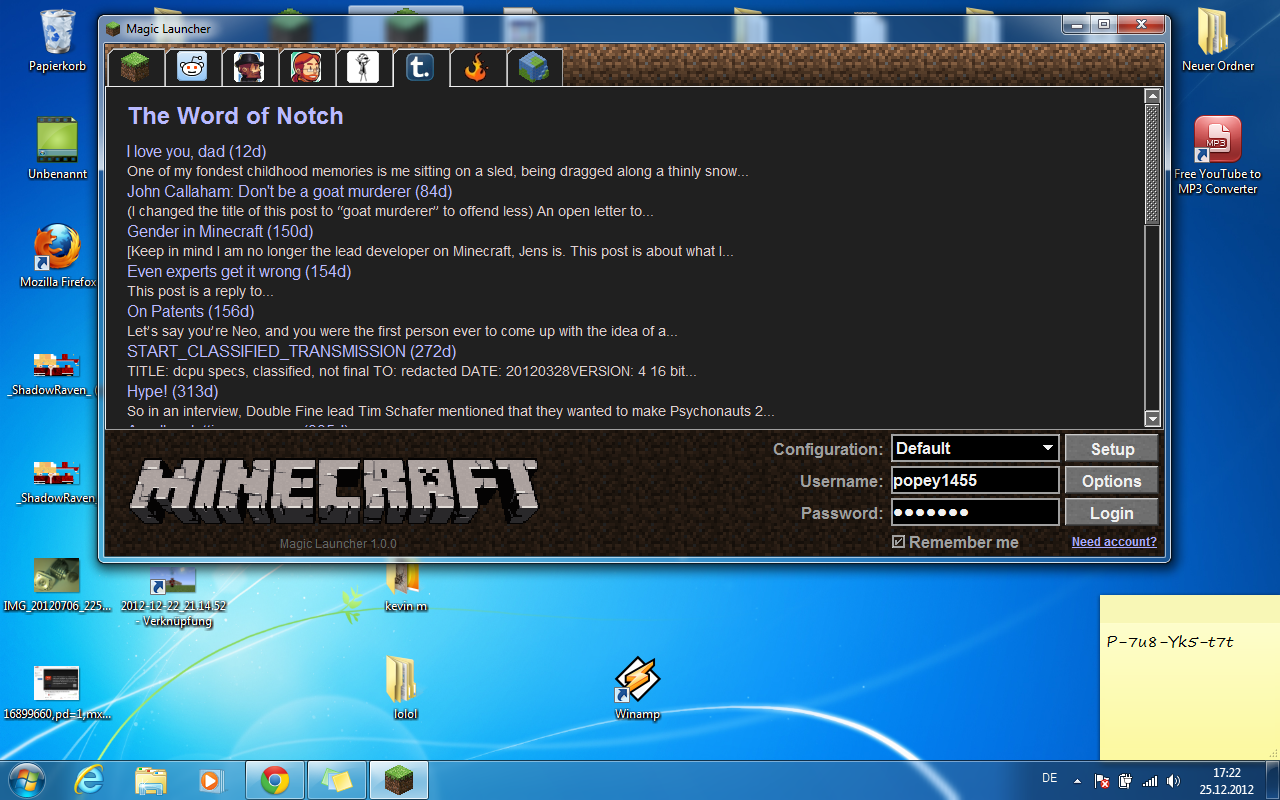Click the news scrollbar down arrow
The image size is (1280, 800).
point(1152,419)
